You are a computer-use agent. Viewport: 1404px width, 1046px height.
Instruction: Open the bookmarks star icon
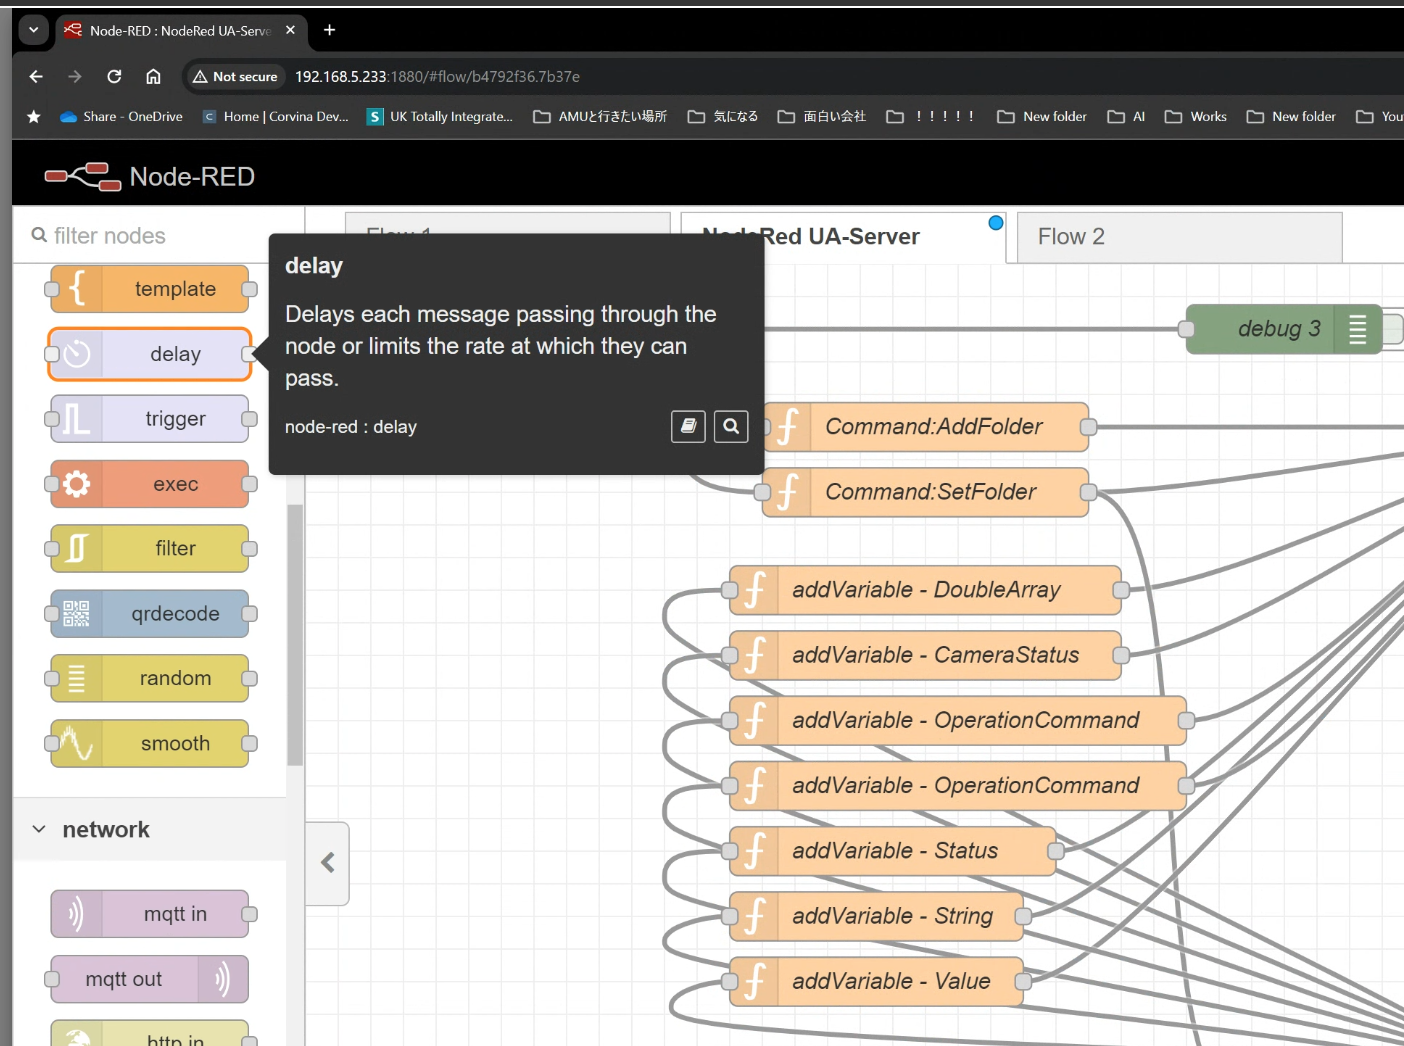[34, 117]
